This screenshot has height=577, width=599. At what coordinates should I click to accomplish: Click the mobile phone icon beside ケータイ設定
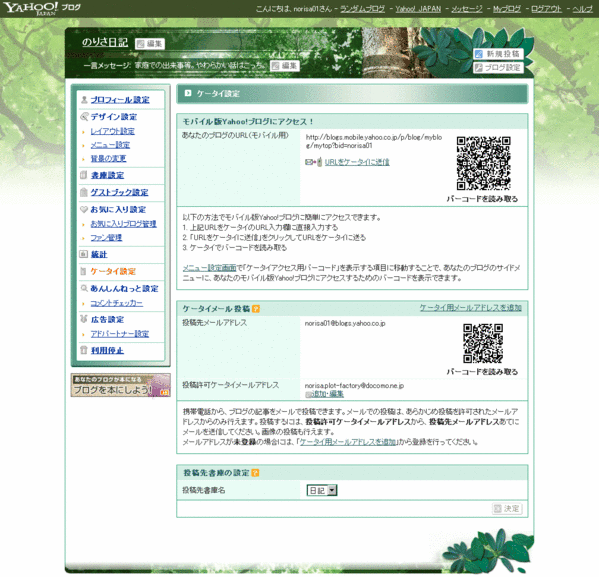coord(83,271)
